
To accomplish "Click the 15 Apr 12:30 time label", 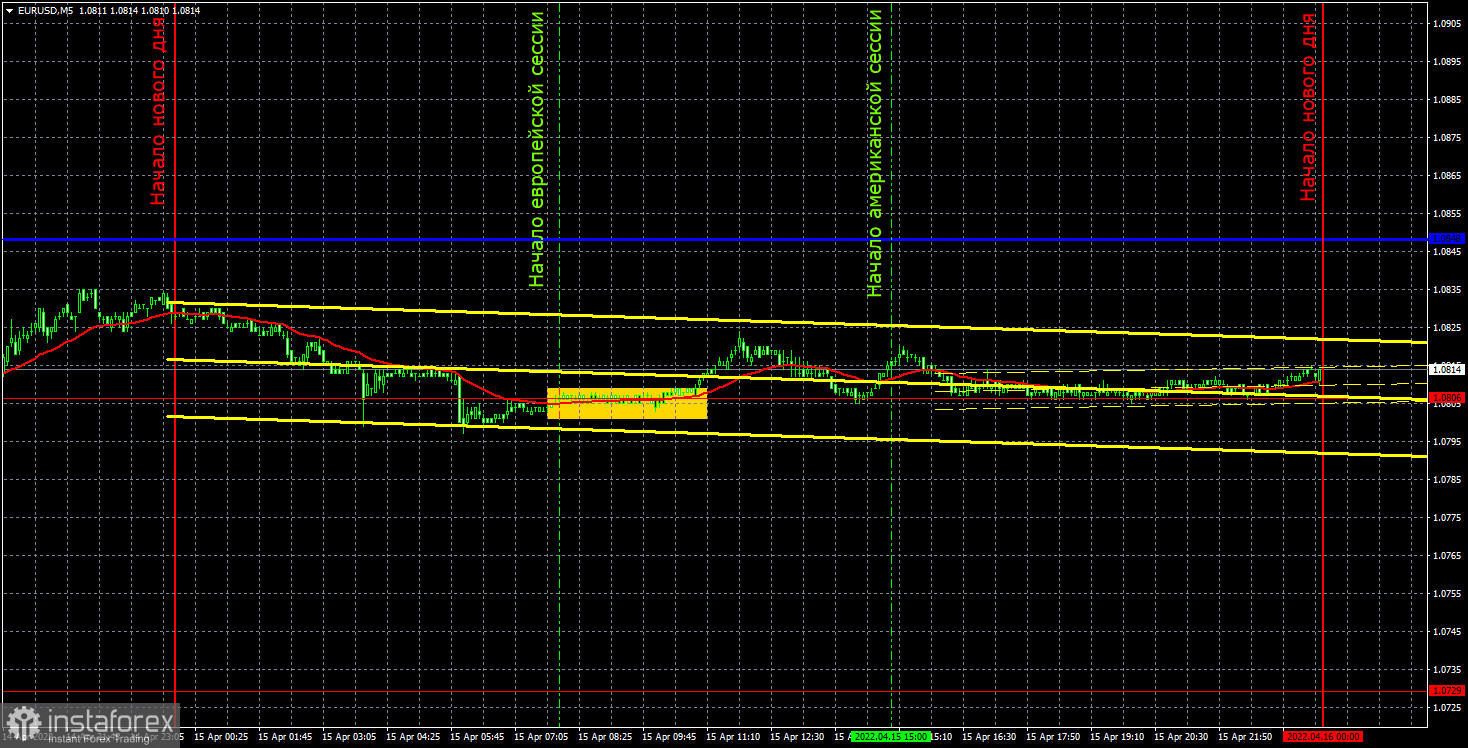I will (x=797, y=736).
